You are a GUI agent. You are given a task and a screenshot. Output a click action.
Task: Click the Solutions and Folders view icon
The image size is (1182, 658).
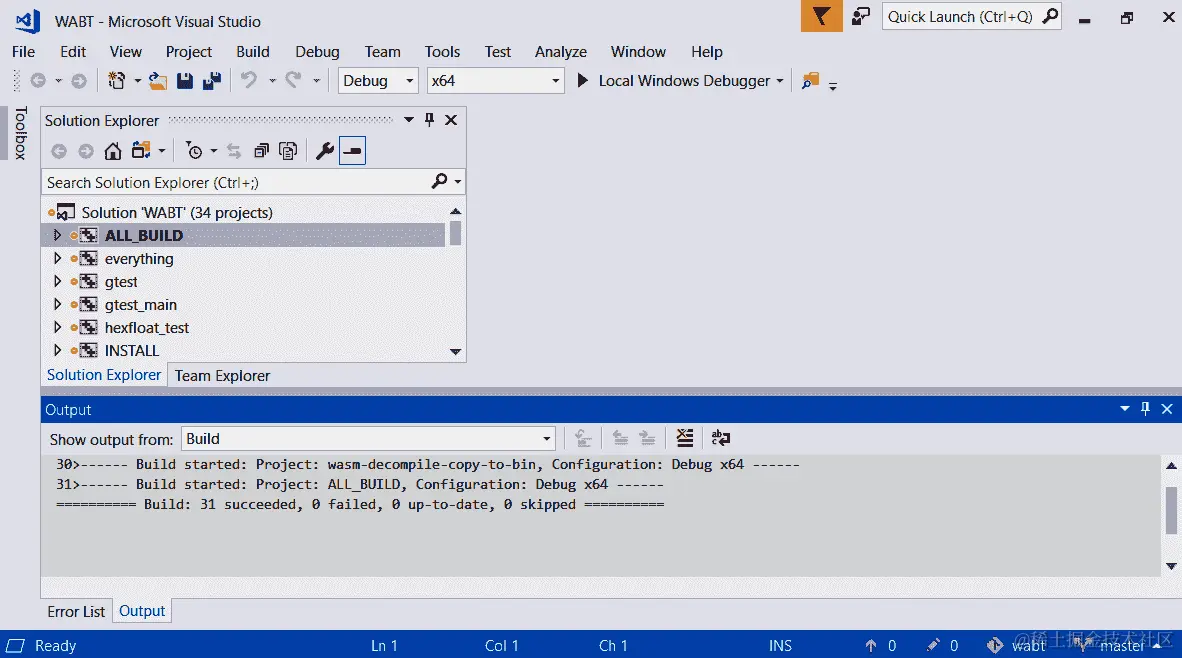[x=141, y=151]
